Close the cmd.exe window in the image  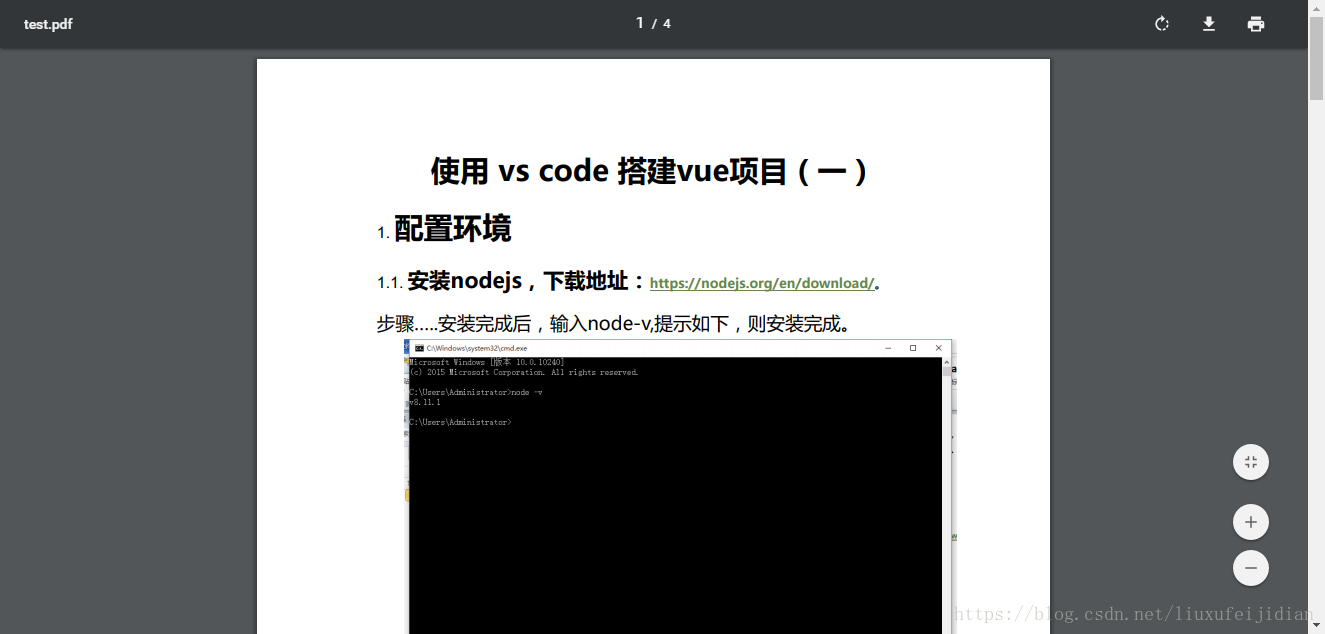tap(938, 348)
